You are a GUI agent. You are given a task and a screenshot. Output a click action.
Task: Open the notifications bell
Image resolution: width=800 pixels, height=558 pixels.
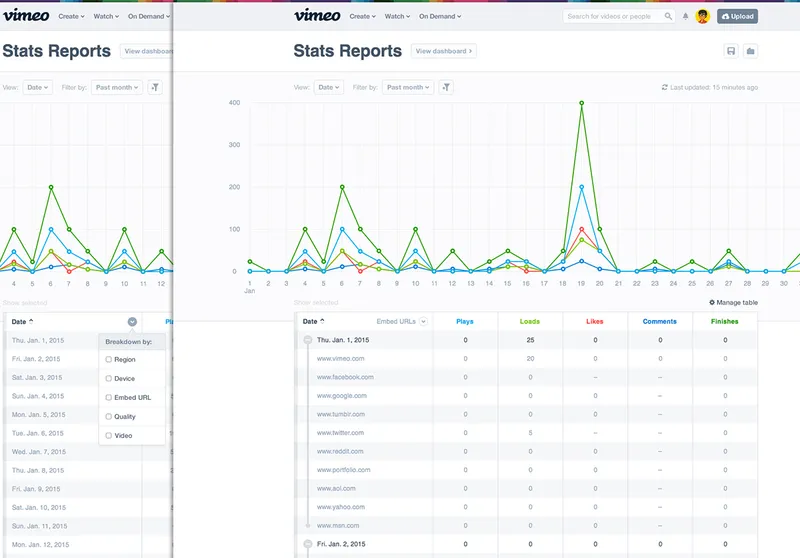coord(686,17)
